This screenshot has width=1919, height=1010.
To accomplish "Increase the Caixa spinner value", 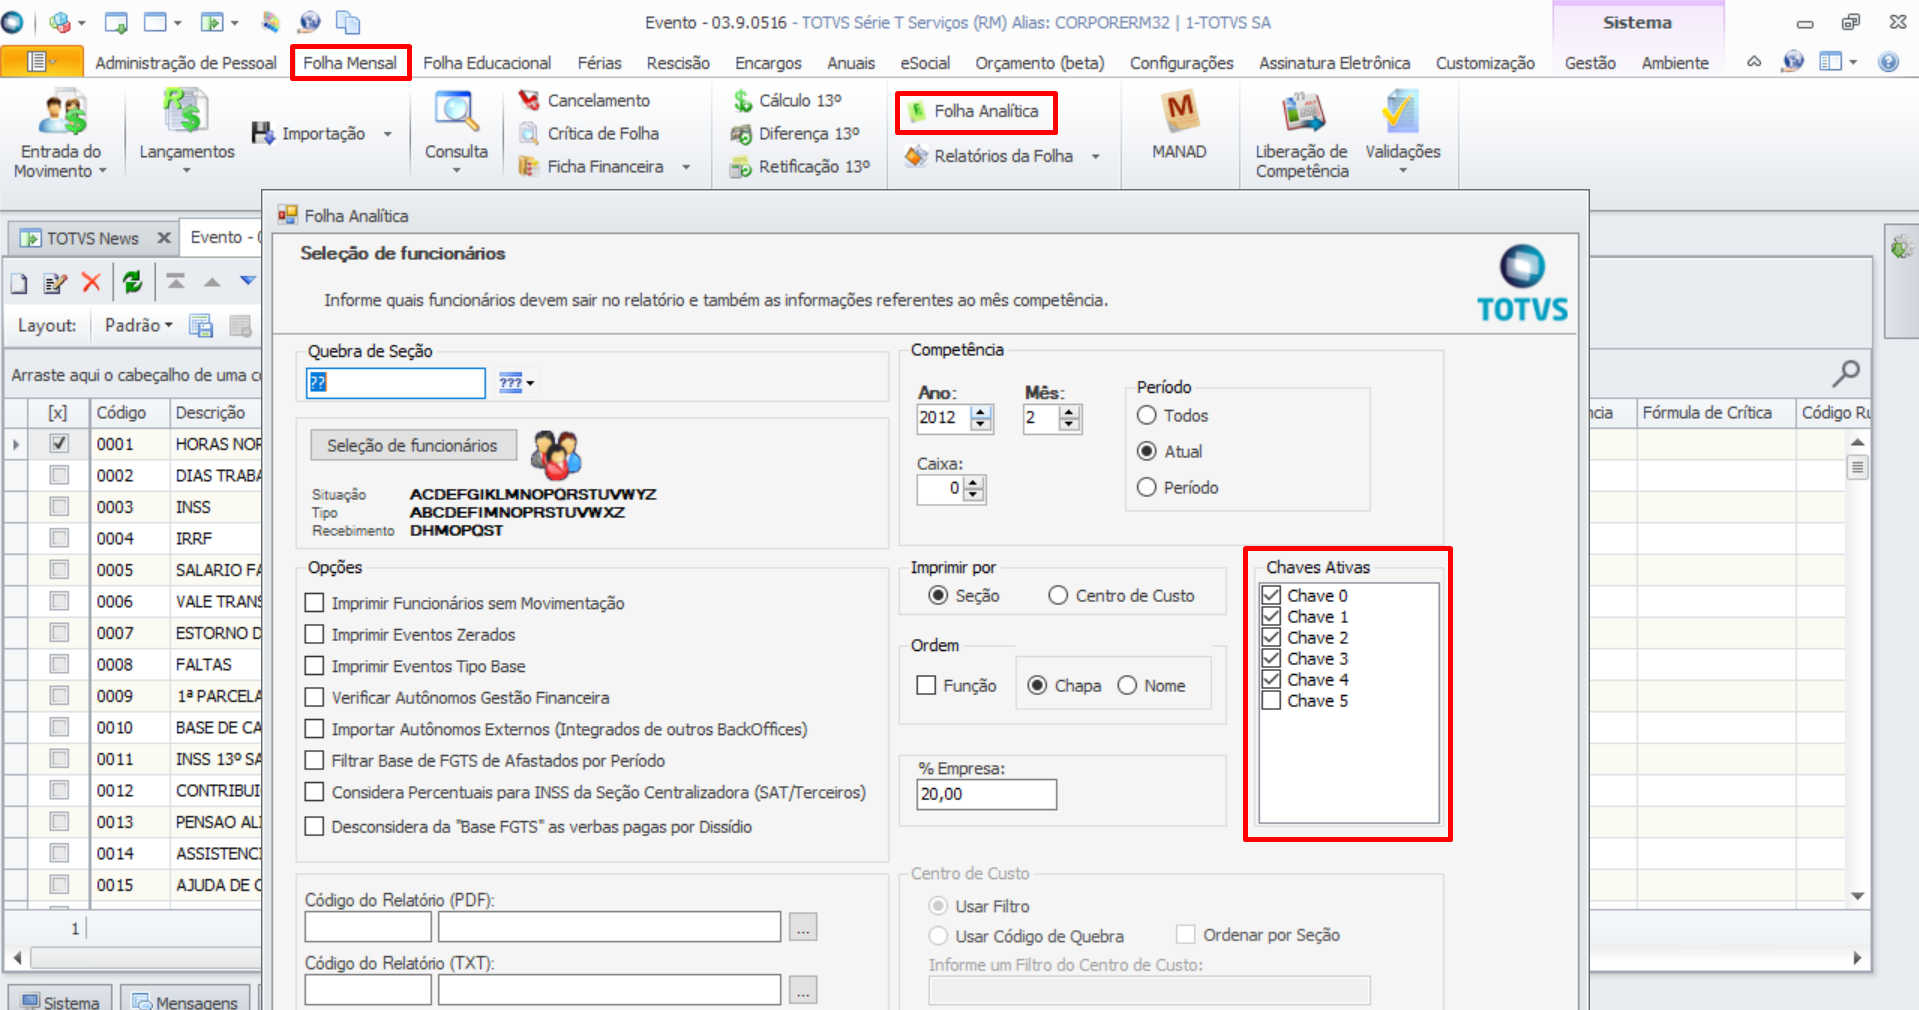I will point(974,483).
